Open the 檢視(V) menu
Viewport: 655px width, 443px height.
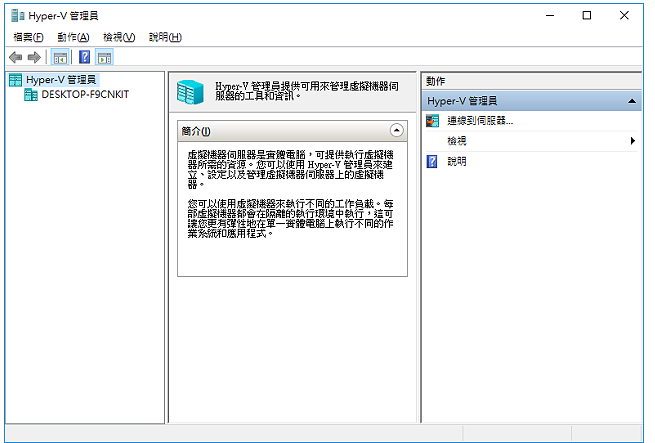point(119,37)
